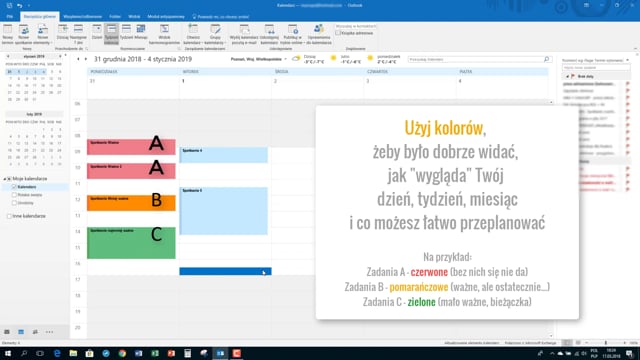
Task: Click the Nowy termin ribbon icon
Action: click(x=8, y=34)
